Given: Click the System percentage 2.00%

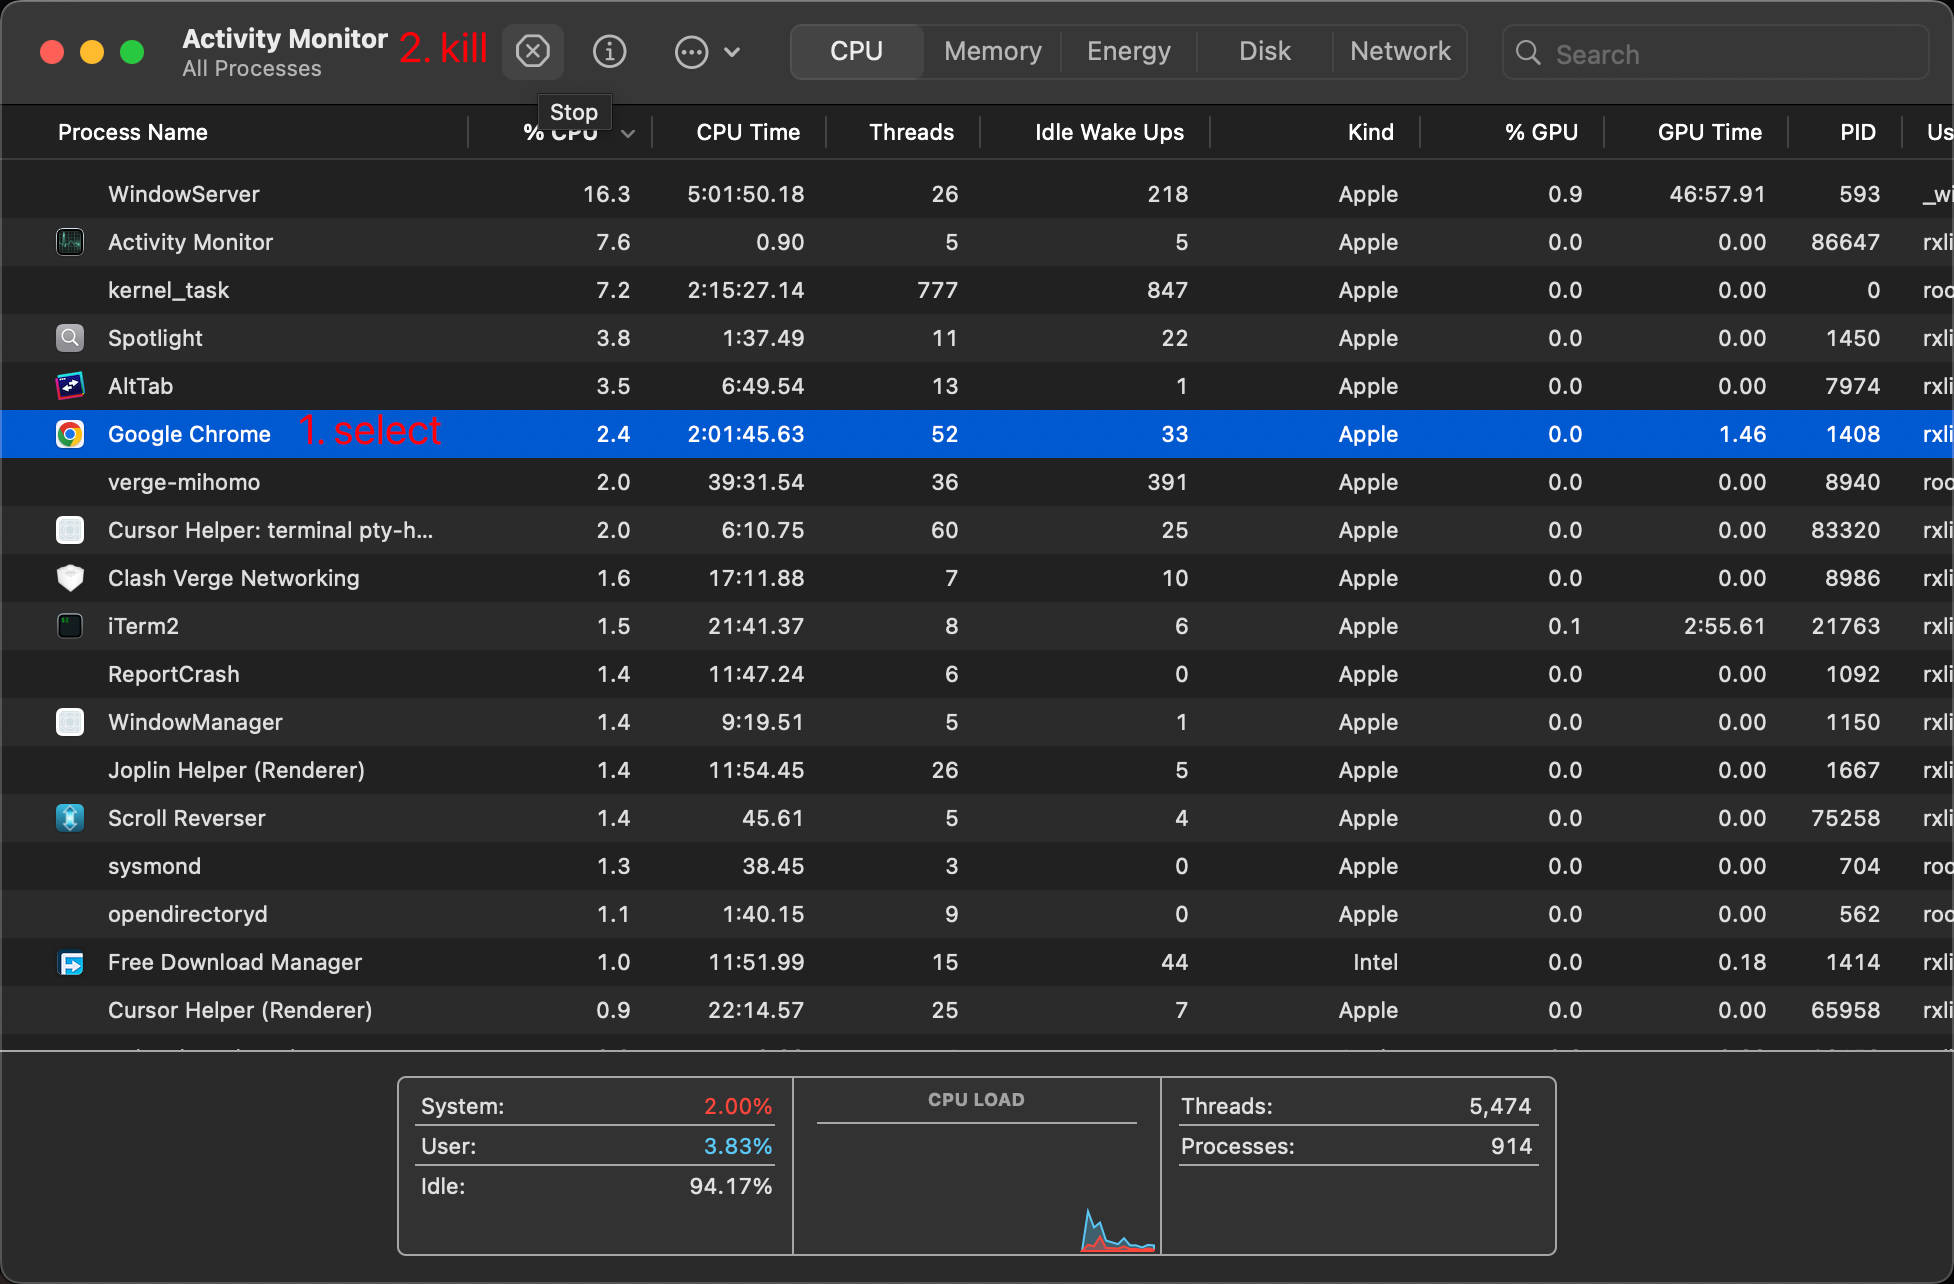Looking at the screenshot, I should 737,1106.
